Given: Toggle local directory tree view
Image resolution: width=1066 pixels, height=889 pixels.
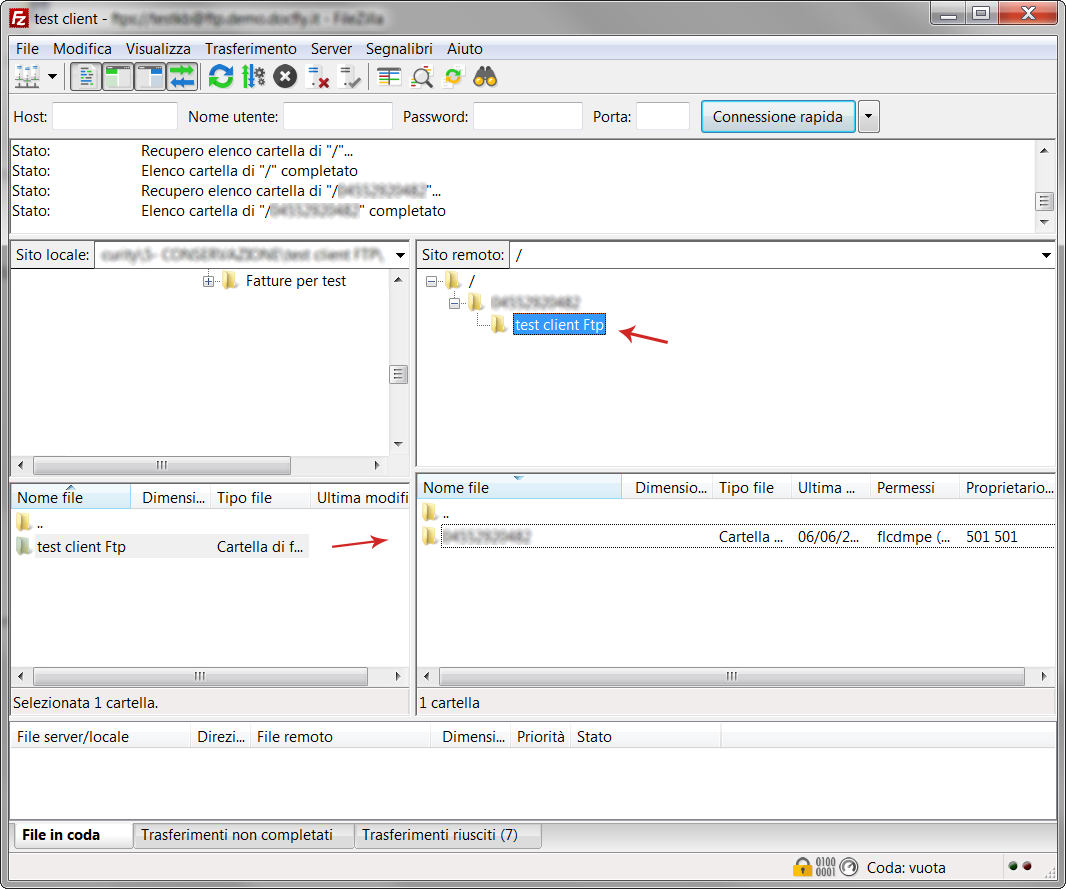Looking at the screenshot, I should (x=117, y=77).
